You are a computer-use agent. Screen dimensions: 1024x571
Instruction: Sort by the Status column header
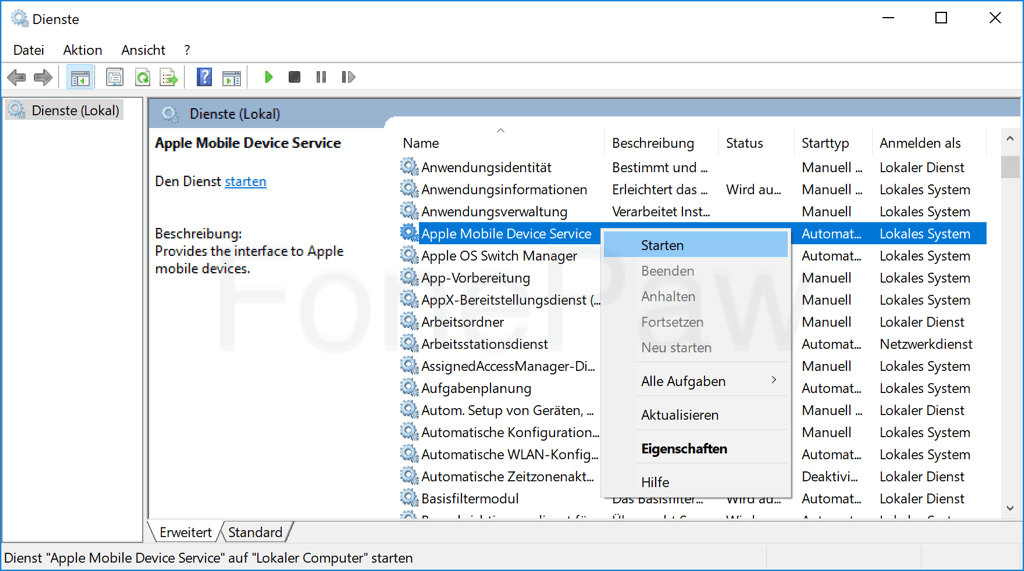point(756,143)
